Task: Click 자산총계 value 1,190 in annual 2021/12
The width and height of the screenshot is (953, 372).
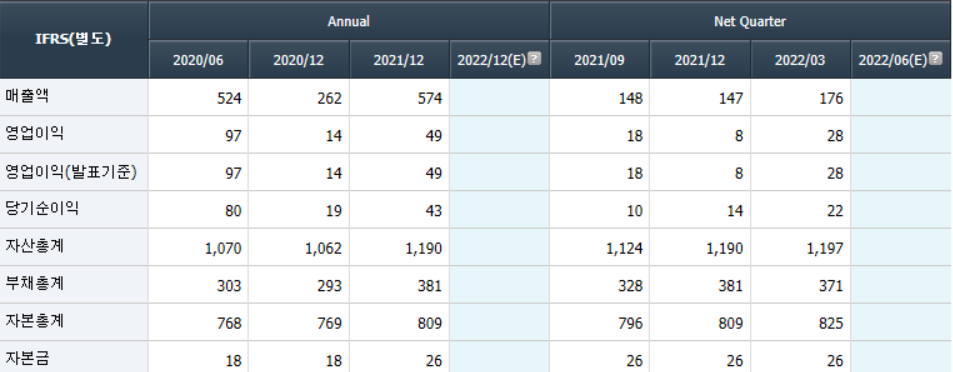Action: tap(424, 248)
